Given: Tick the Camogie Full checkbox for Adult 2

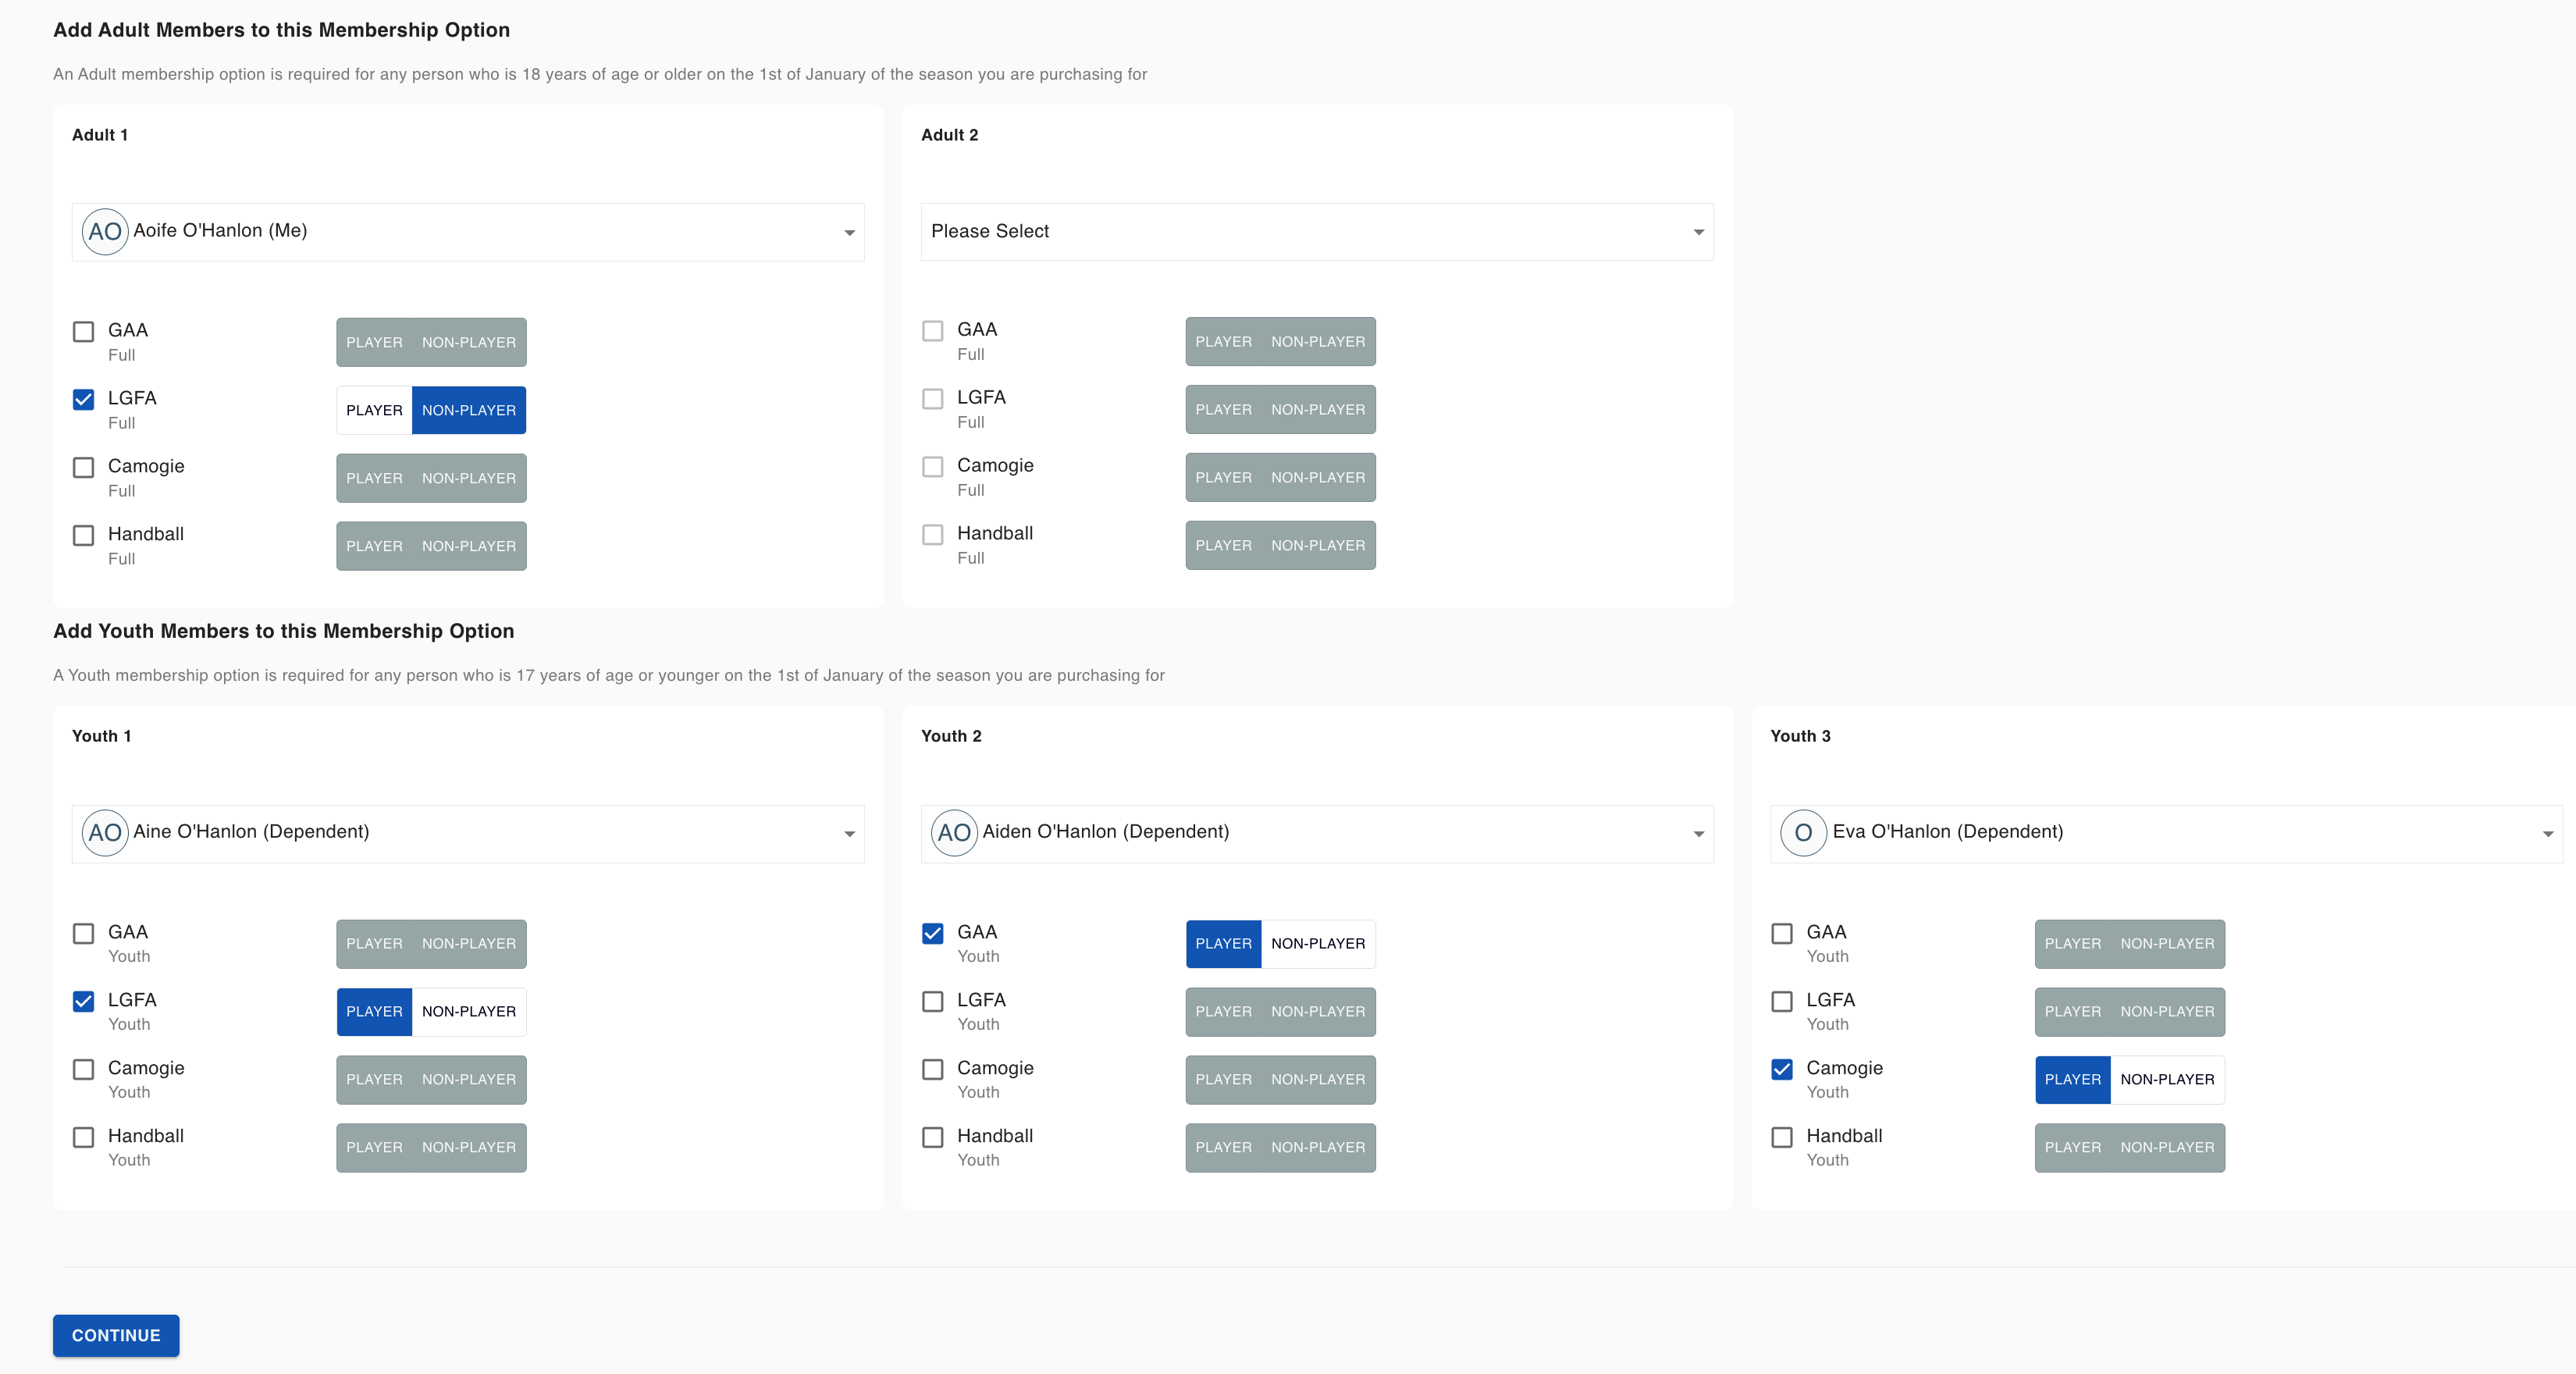Looking at the screenshot, I should click(x=933, y=467).
